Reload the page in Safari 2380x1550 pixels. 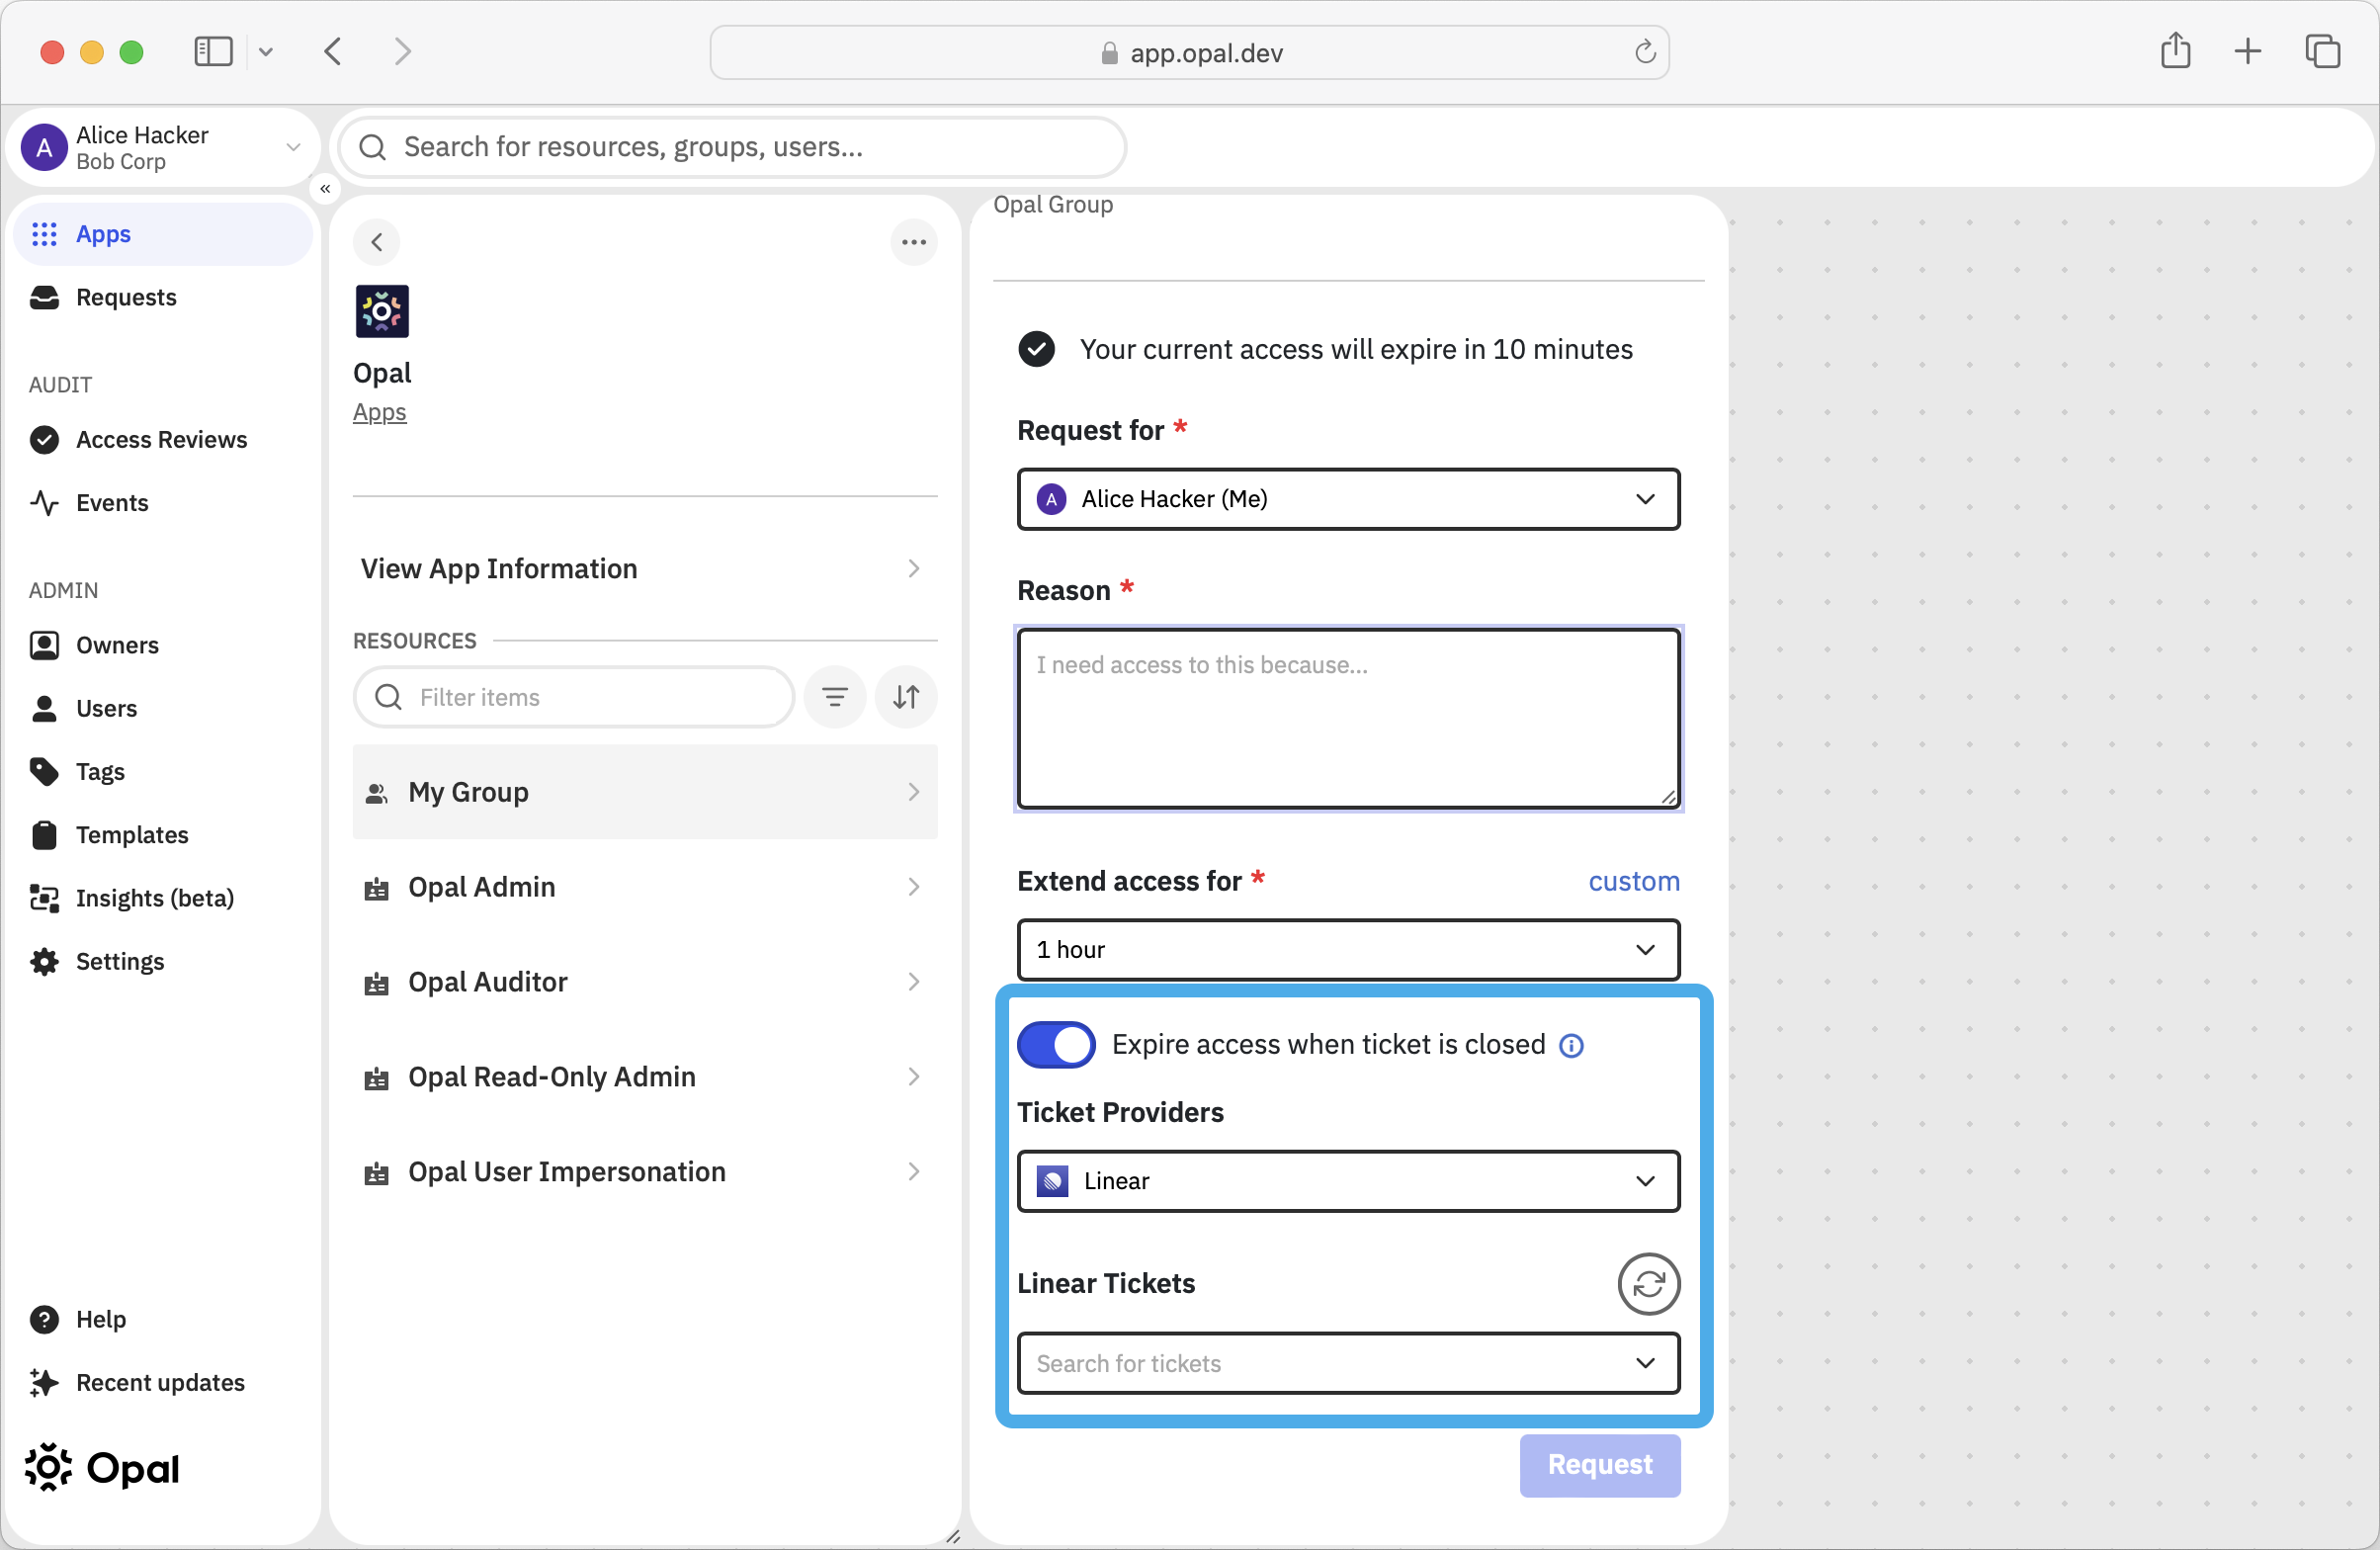point(1645,52)
